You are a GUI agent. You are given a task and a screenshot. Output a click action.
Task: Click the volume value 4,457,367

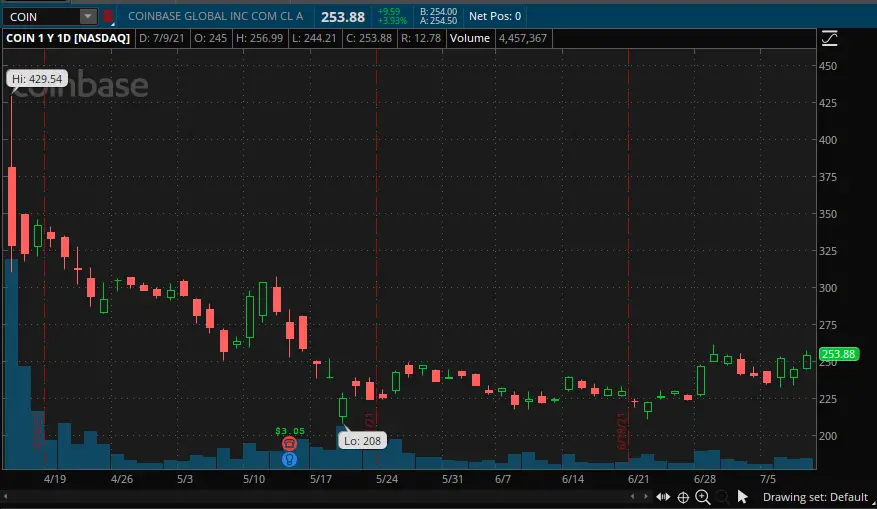pyautogui.click(x=522, y=38)
